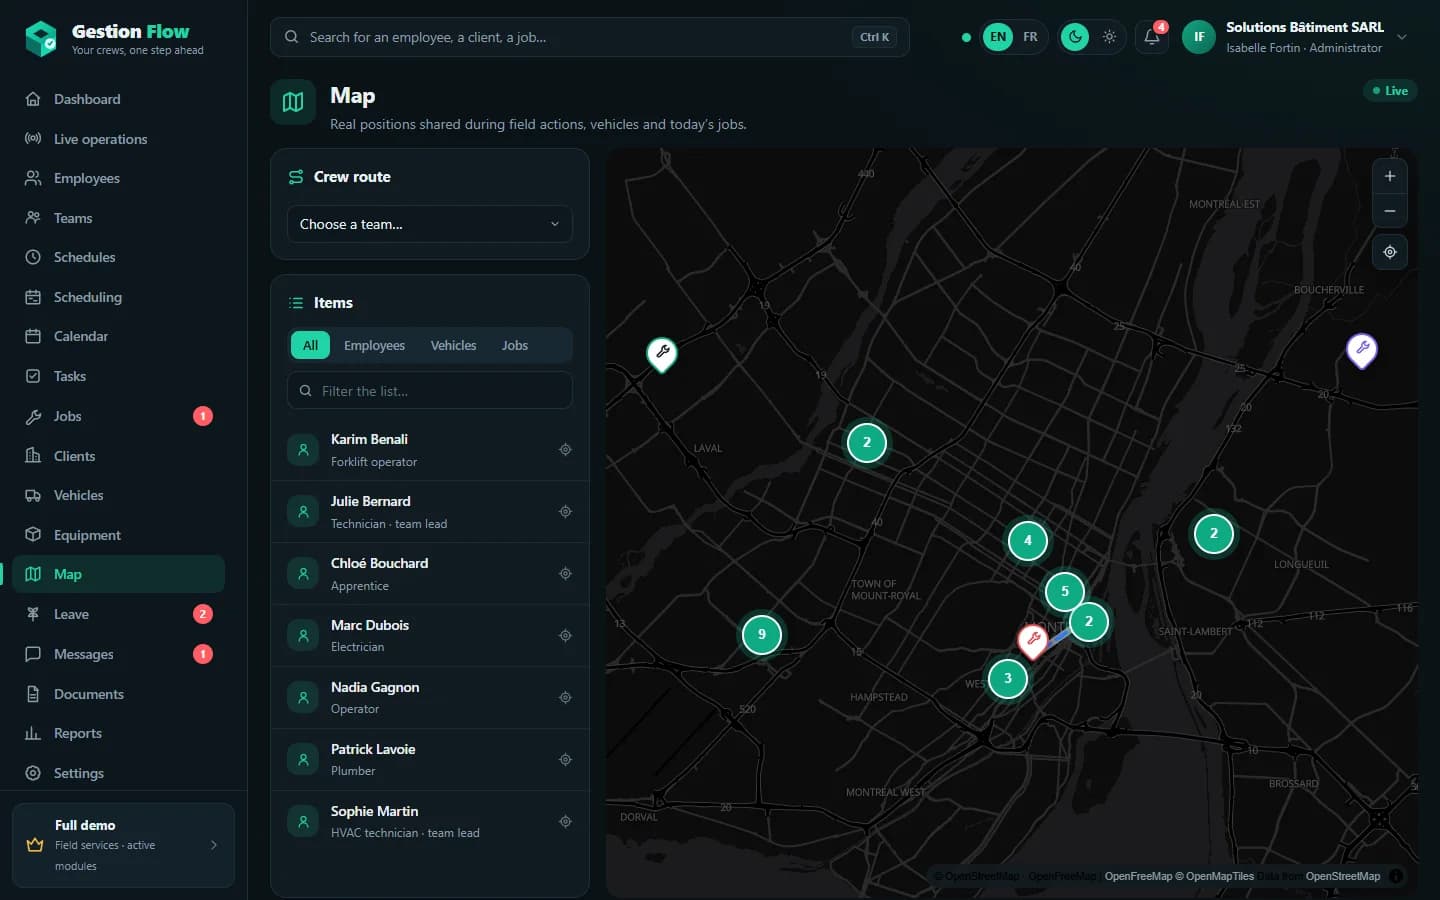
Task: Open the green wrench marker near Laval
Action: coord(662,353)
